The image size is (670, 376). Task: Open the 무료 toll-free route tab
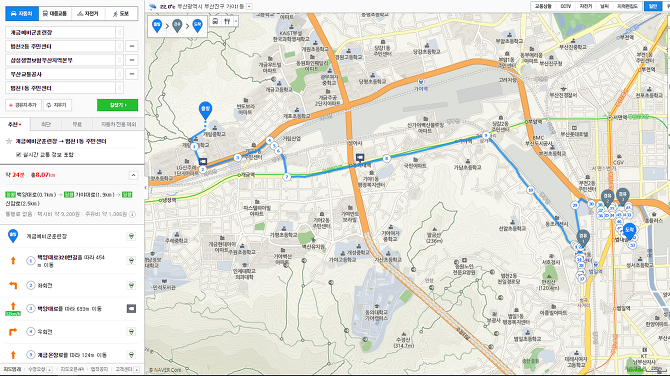tap(77, 124)
